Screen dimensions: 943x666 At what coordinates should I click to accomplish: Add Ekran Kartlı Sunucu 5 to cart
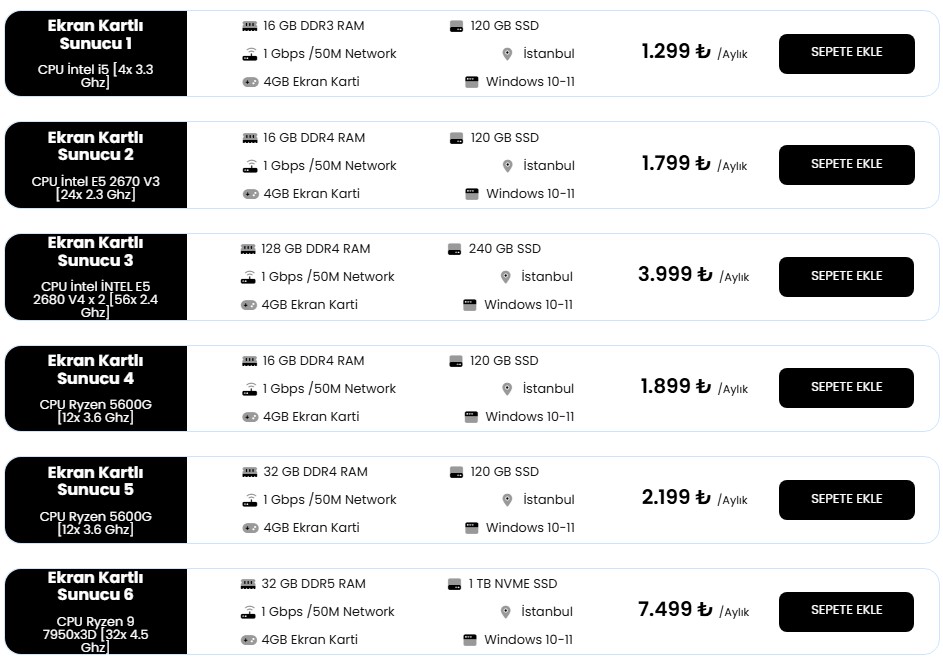pyautogui.click(x=846, y=499)
